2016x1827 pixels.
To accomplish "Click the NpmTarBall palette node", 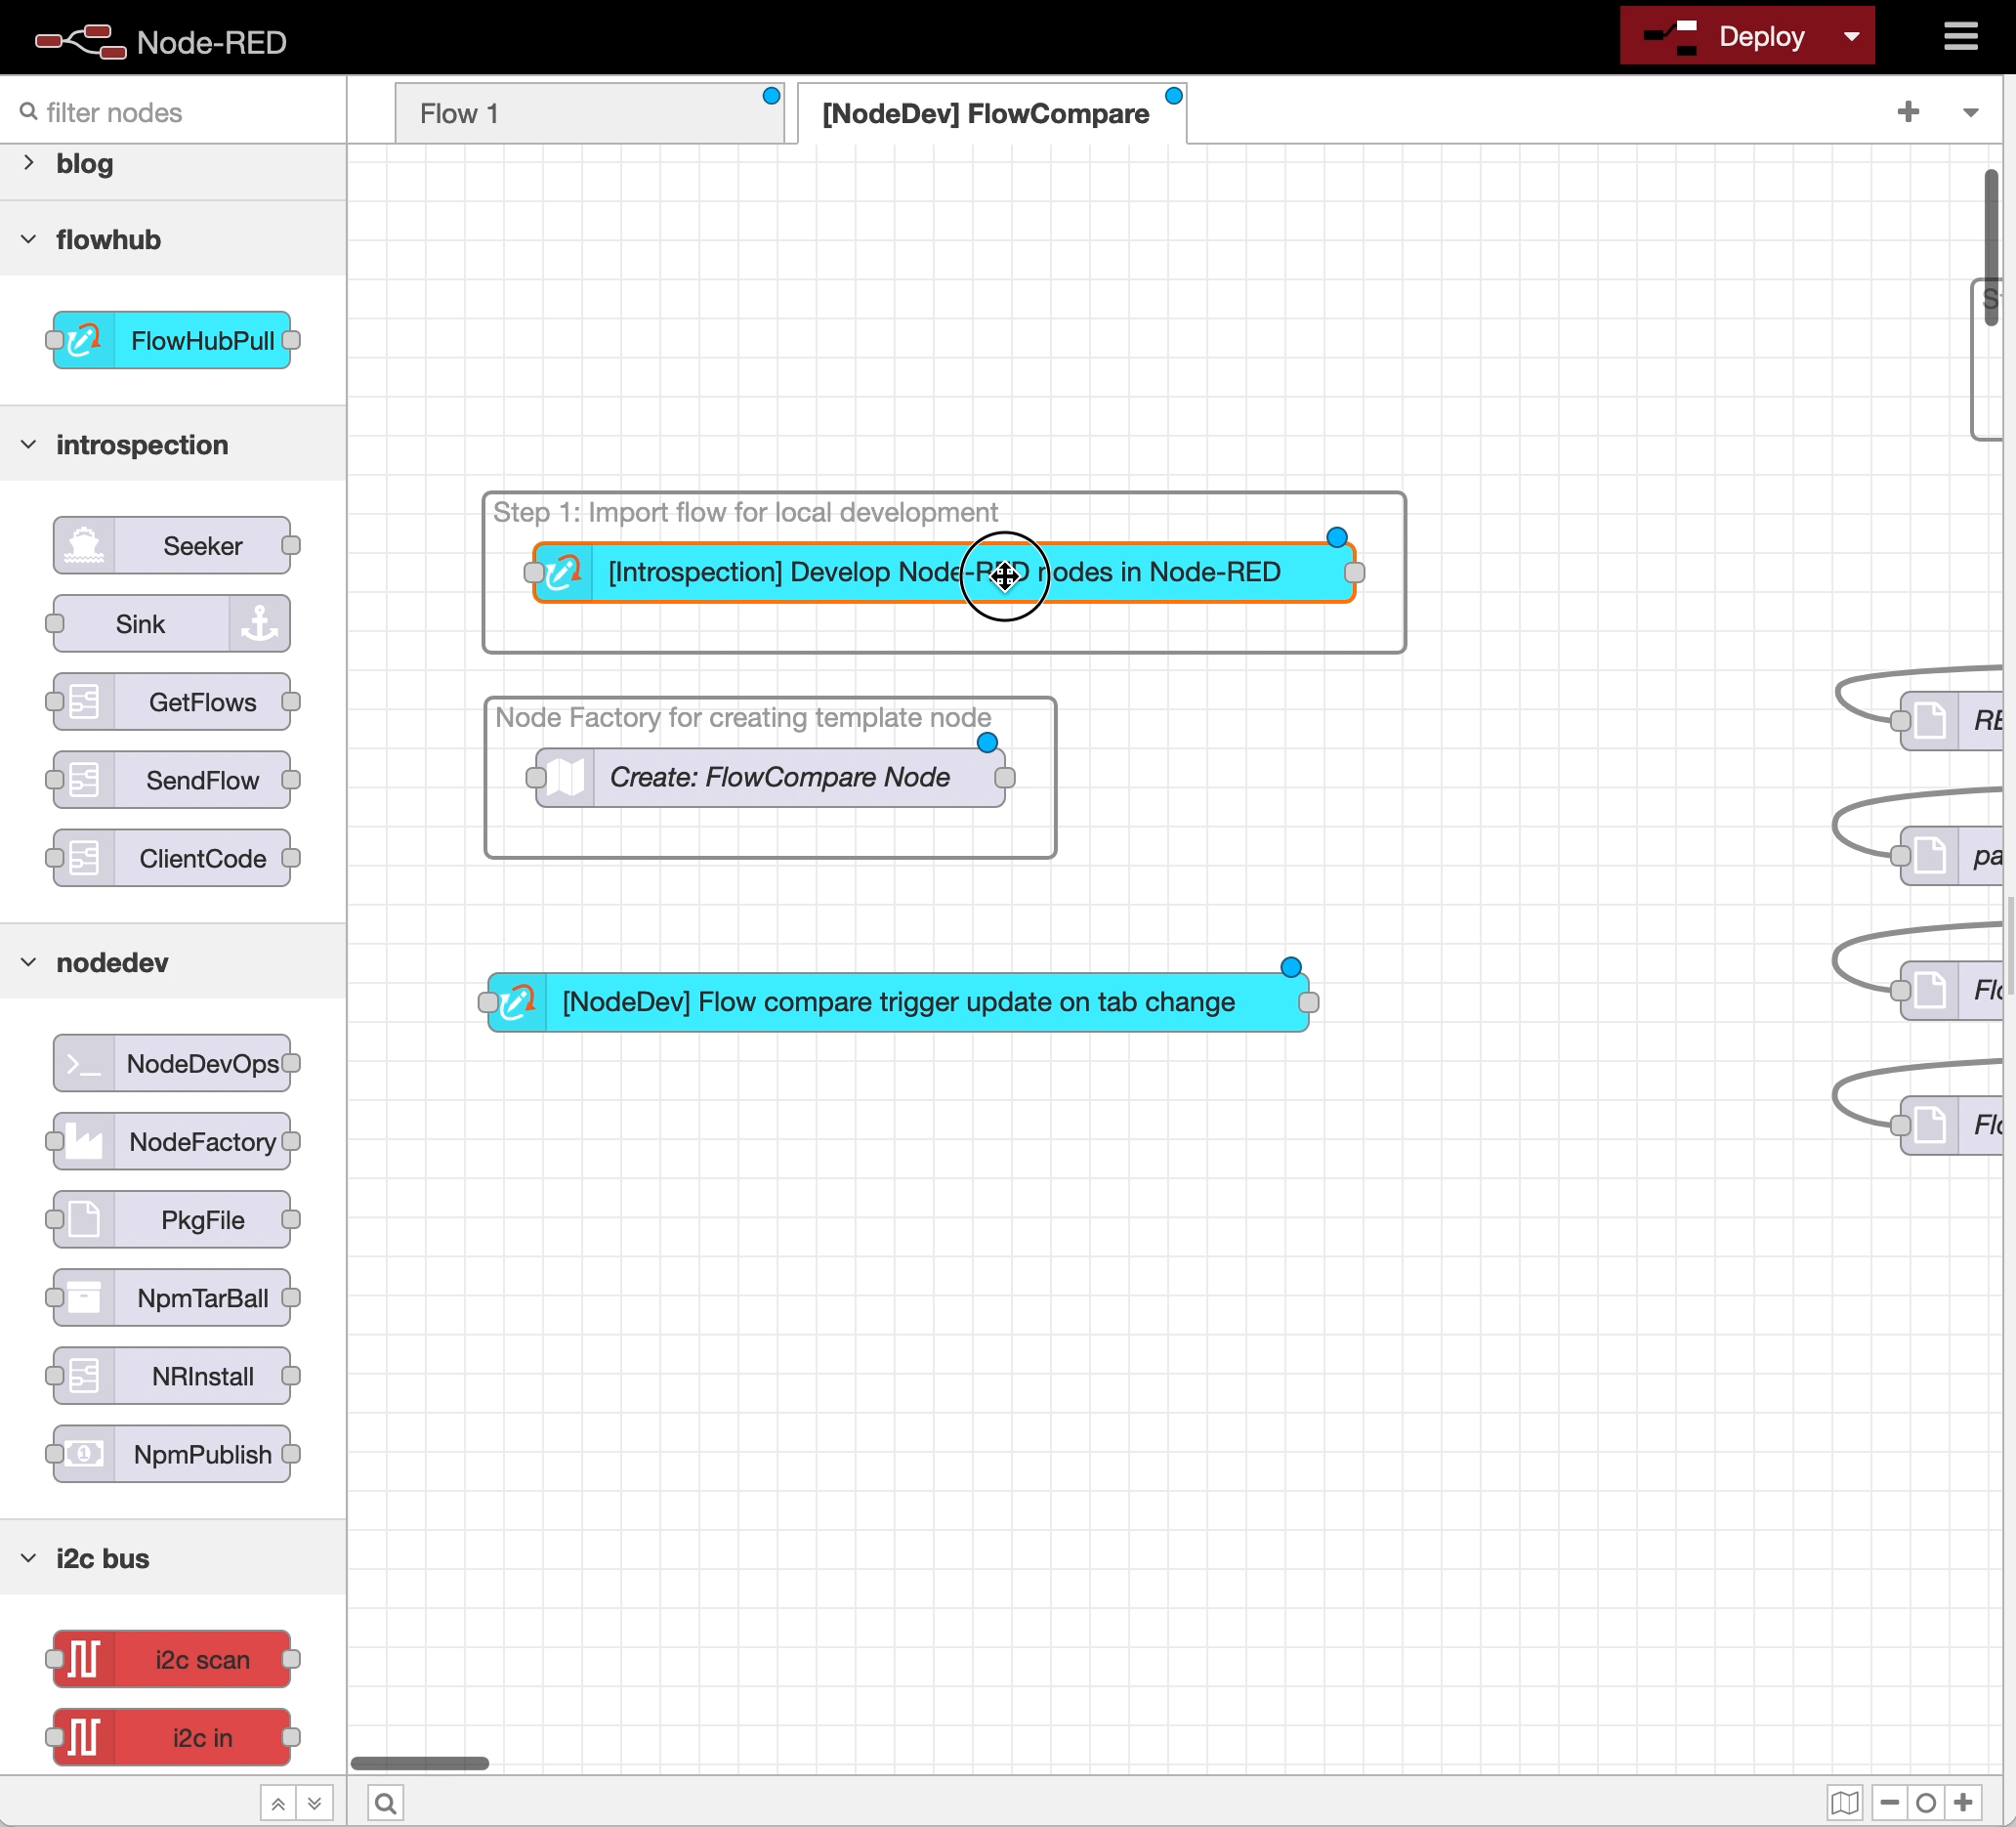I will pos(172,1297).
